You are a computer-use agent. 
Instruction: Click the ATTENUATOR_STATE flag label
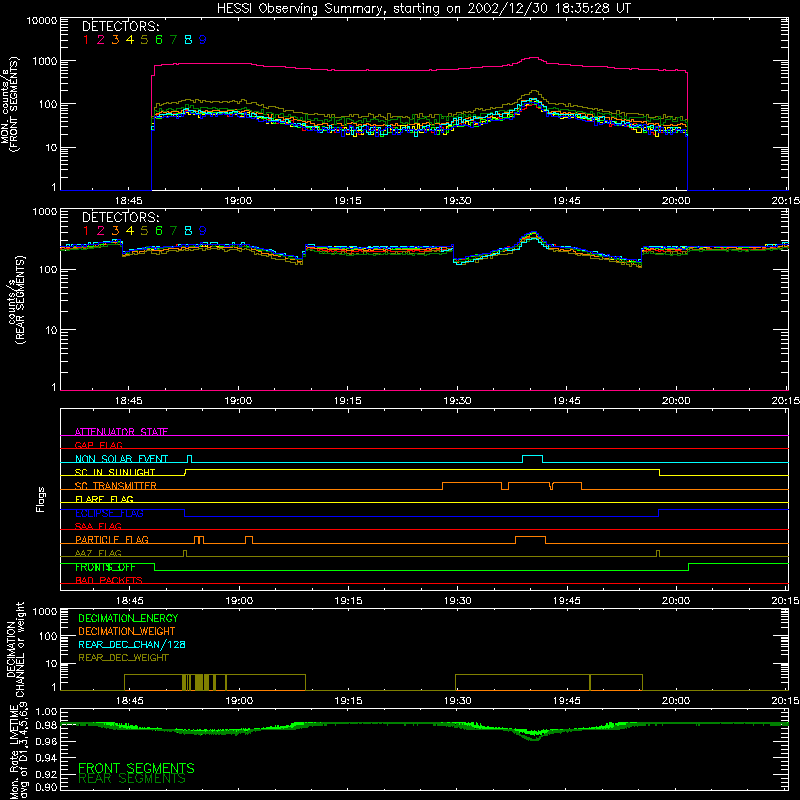[121, 432]
